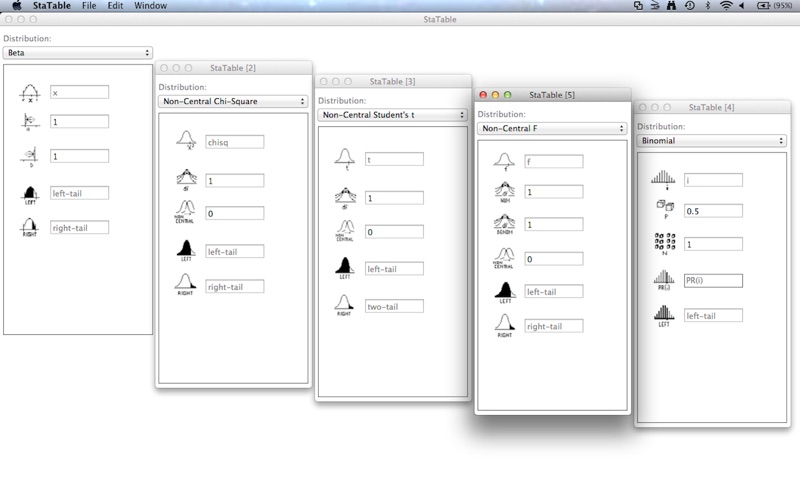Click the degrees of freedom icon in StaTable [2]
The height and width of the screenshot is (500, 800).
pyautogui.click(x=186, y=180)
